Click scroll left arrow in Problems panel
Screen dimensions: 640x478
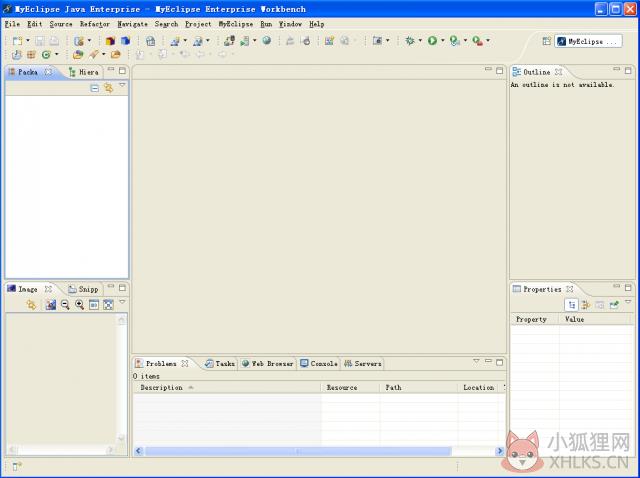click(x=139, y=451)
